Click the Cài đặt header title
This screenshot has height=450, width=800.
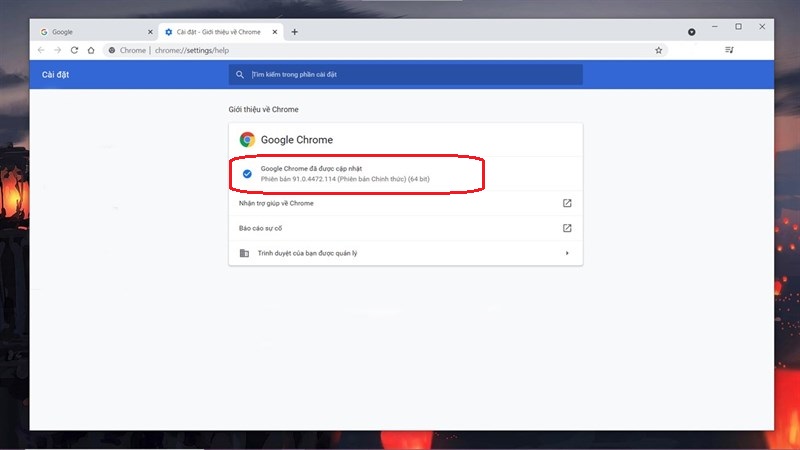[x=55, y=74]
